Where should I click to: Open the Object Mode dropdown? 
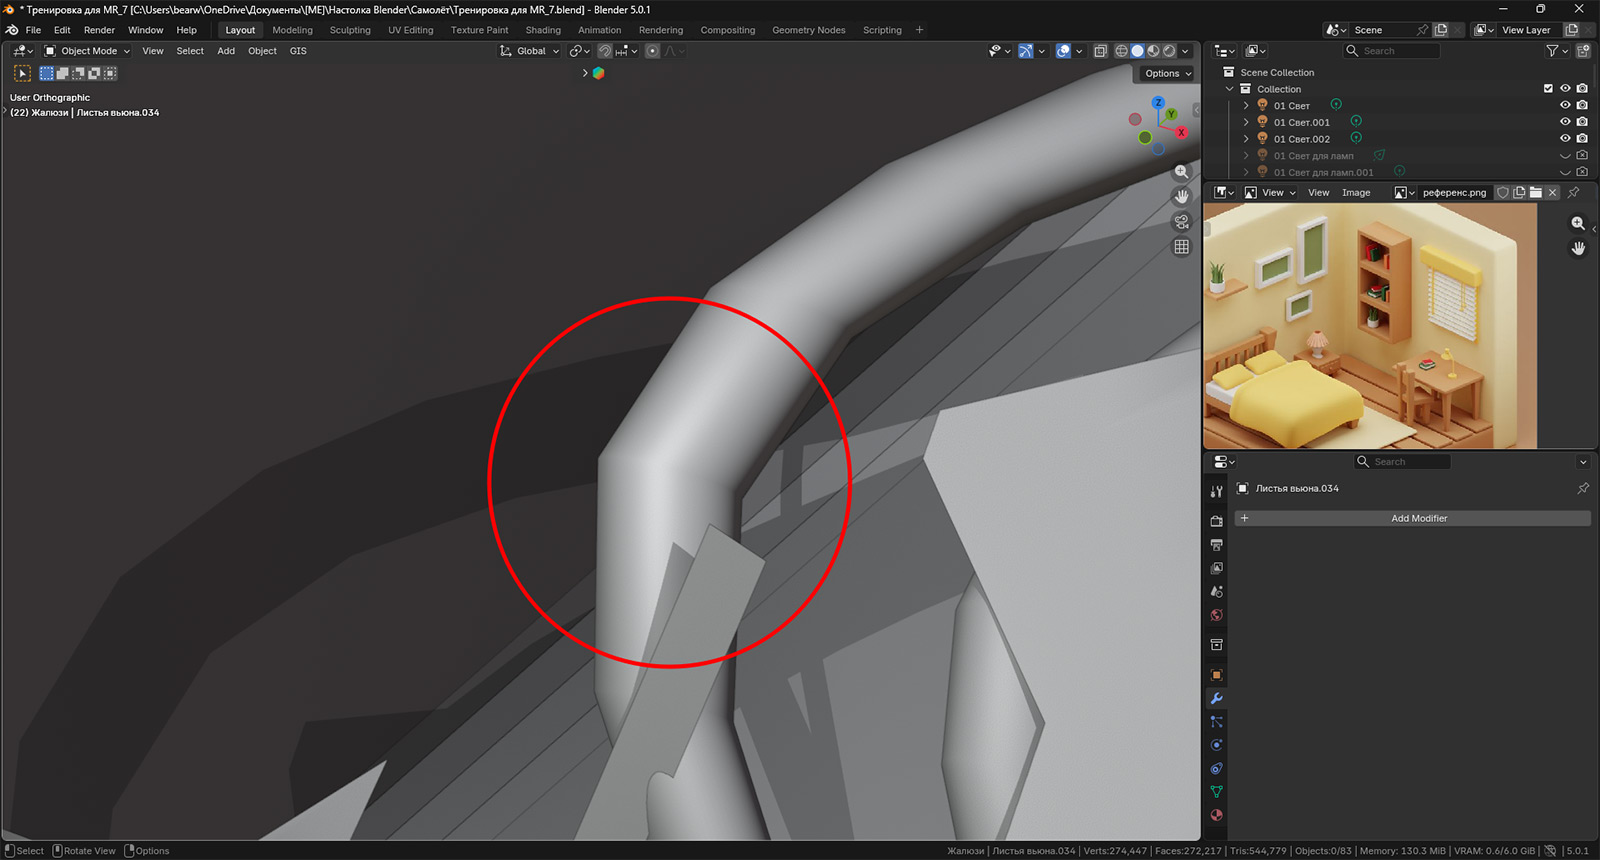click(x=88, y=51)
